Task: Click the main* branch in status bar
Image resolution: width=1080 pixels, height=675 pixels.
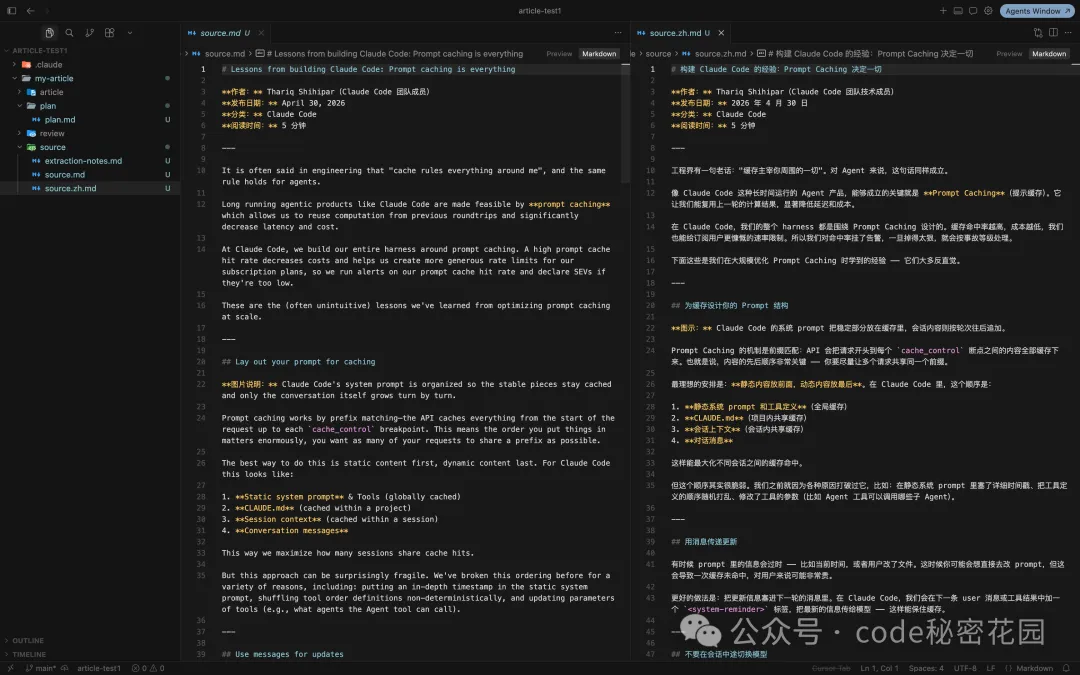Action: (41, 668)
